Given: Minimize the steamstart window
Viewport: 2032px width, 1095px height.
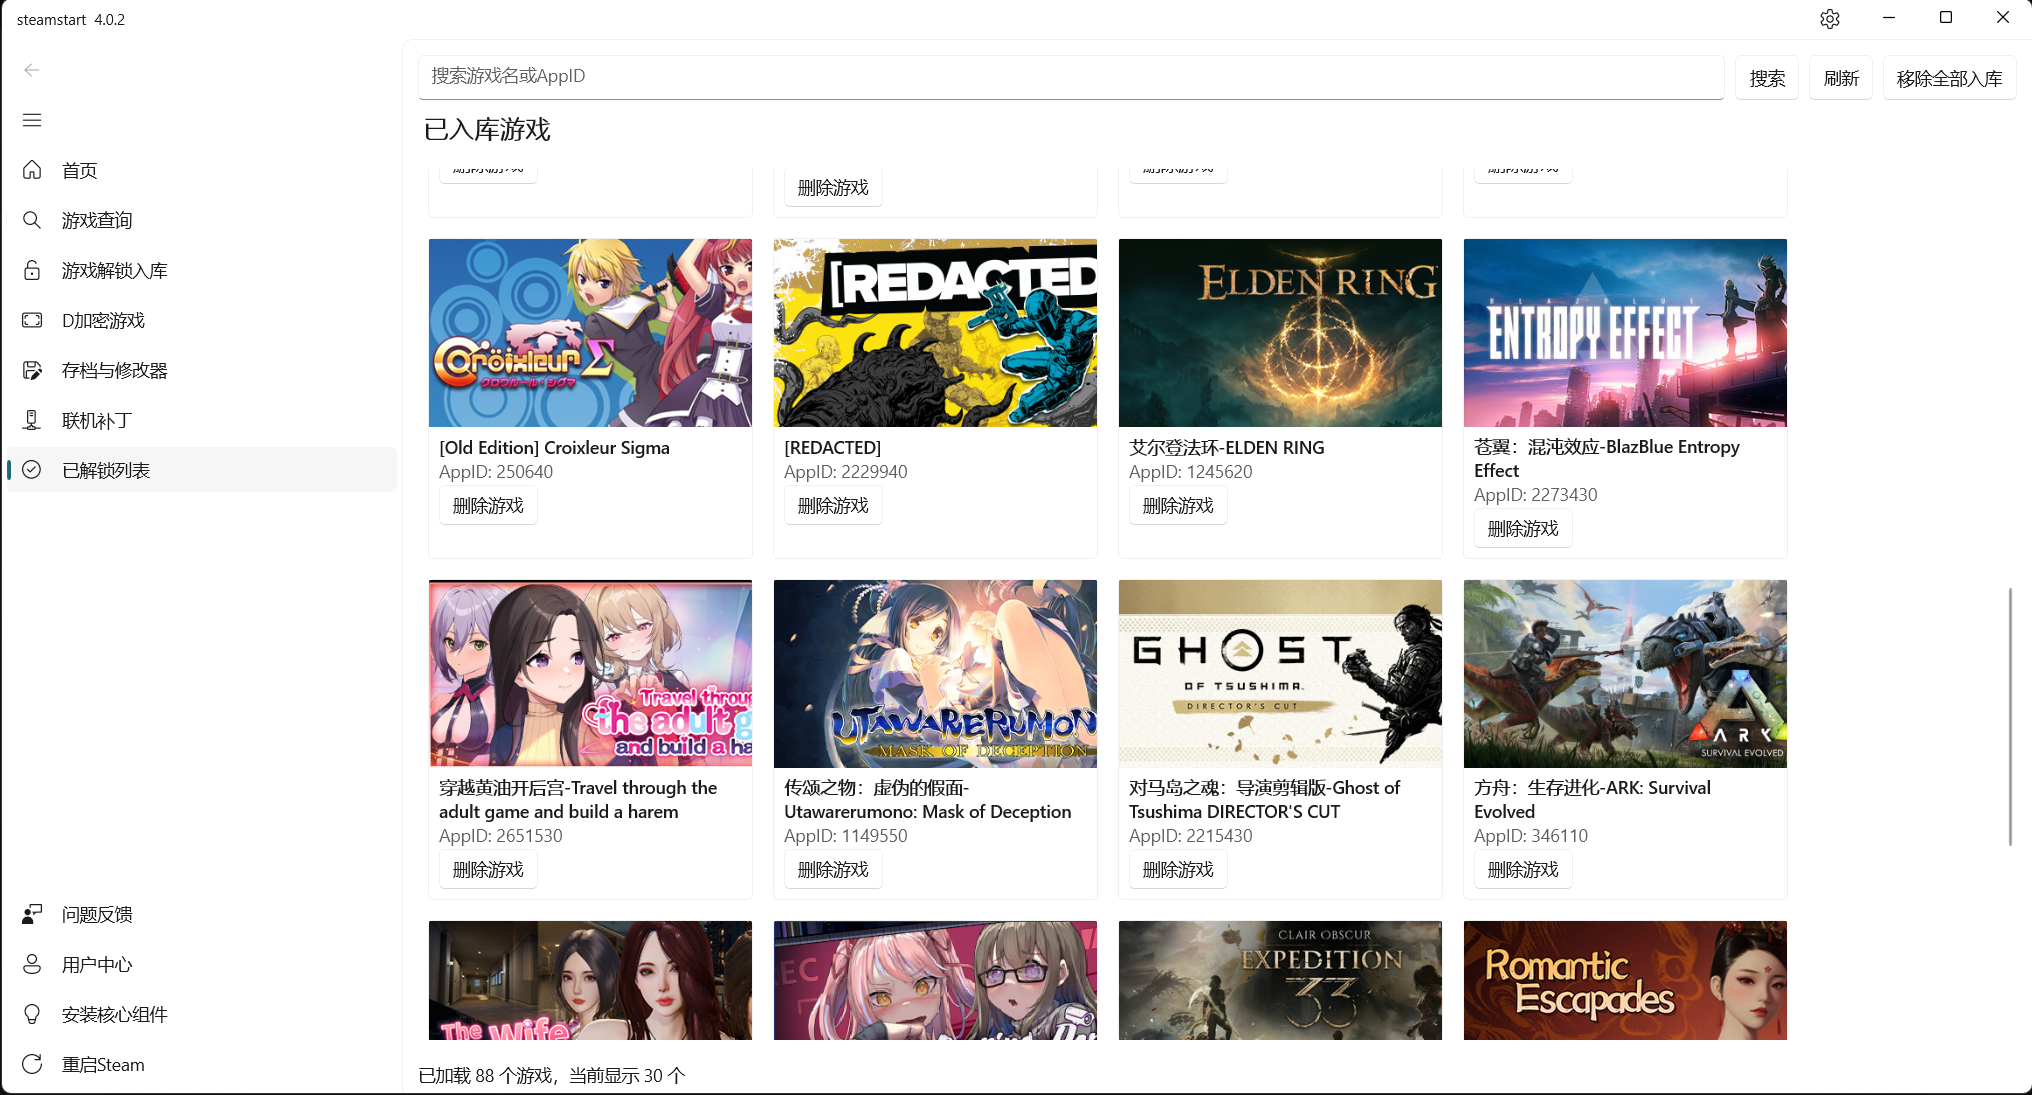Looking at the screenshot, I should pos(1889,18).
